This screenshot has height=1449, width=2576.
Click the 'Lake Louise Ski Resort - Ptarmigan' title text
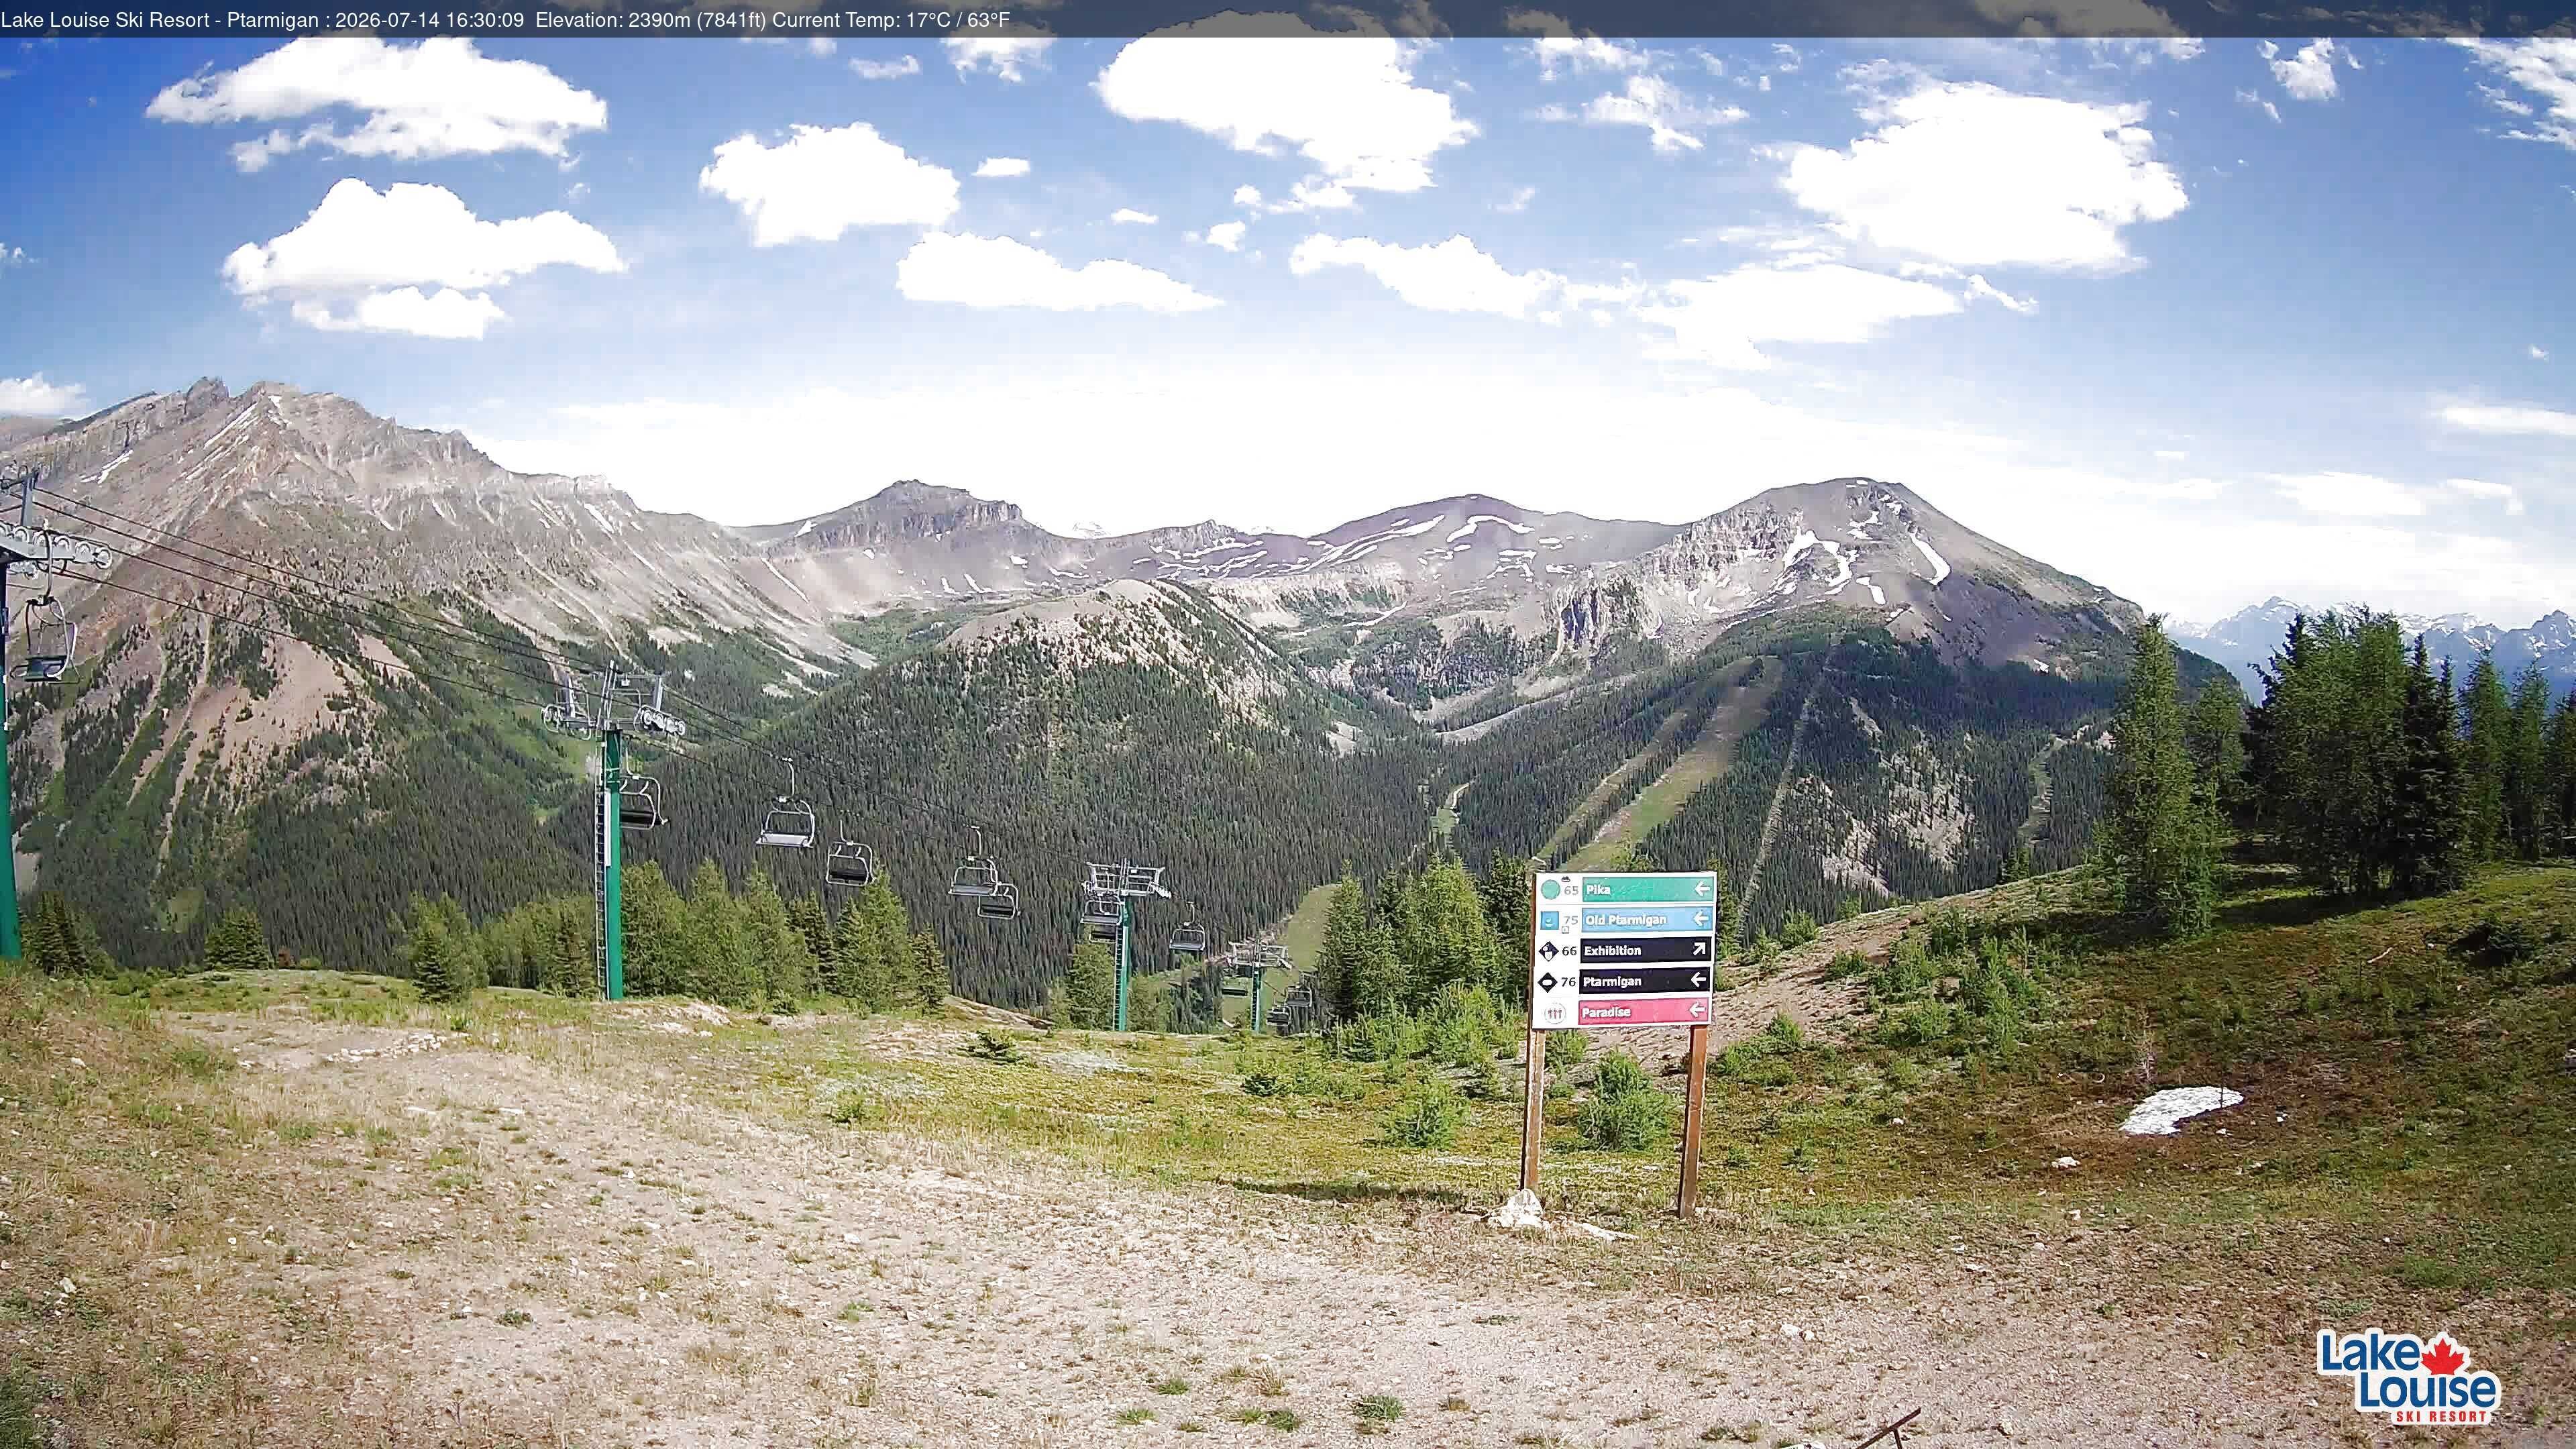pyautogui.click(x=160, y=20)
